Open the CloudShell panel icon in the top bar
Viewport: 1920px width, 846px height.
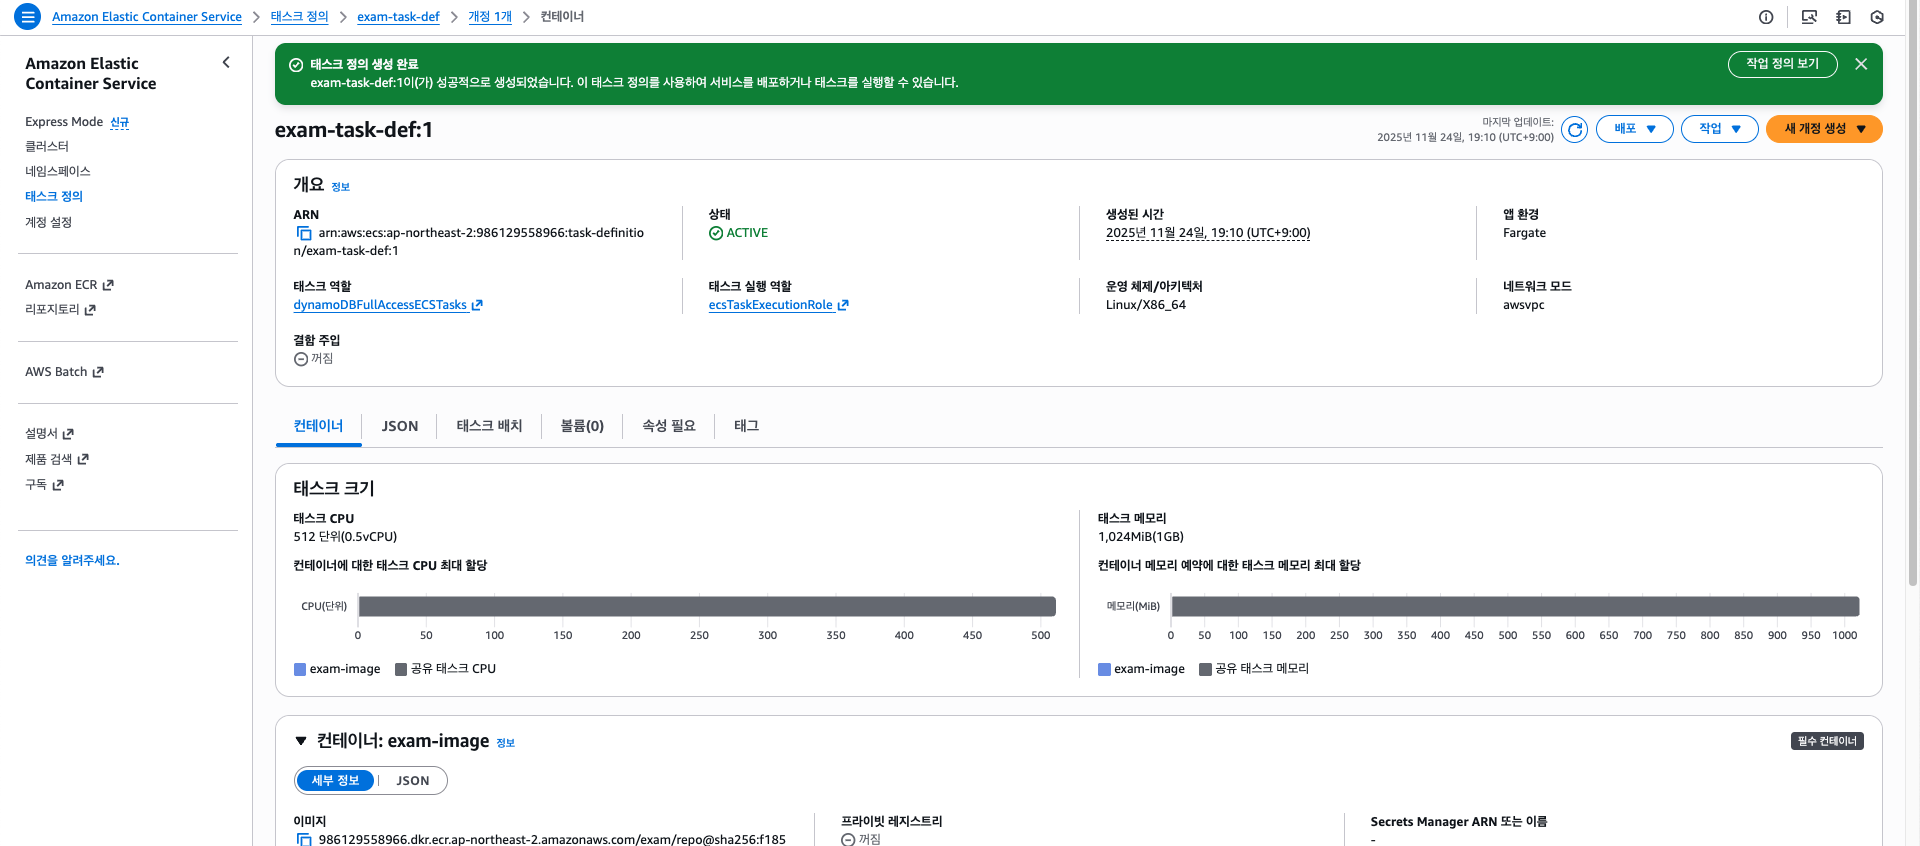[x=1843, y=17]
